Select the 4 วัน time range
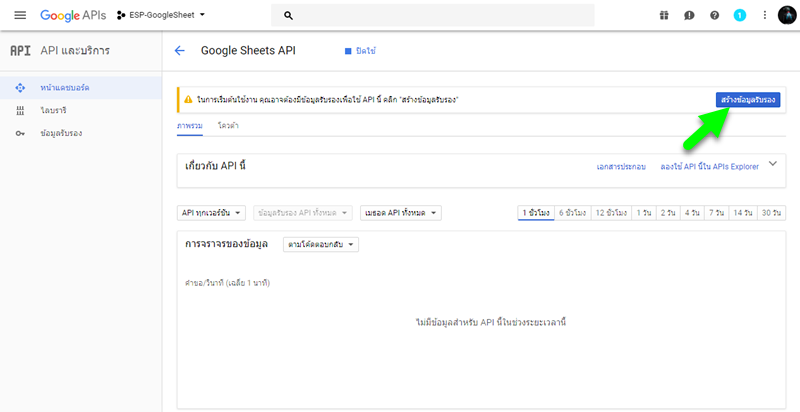 692,213
